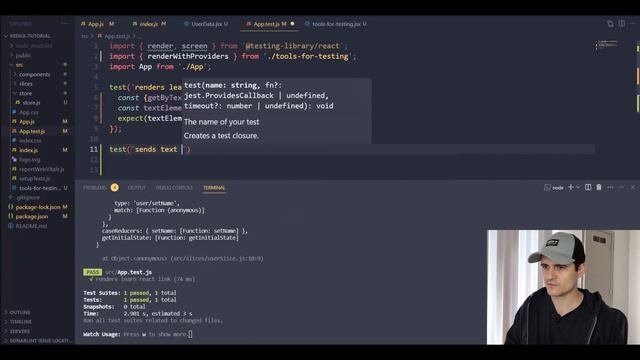The image size is (640, 360).
Task: Click the problems count badge
Action: pyautogui.click(x=115, y=187)
